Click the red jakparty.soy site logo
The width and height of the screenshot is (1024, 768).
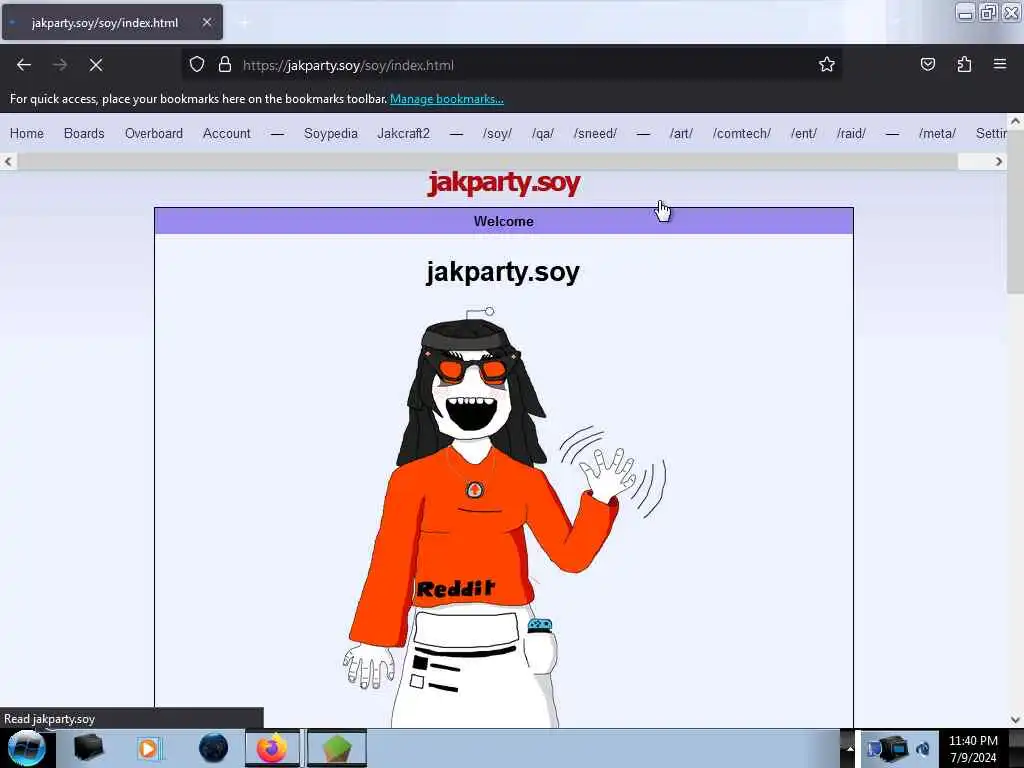pos(504,183)
